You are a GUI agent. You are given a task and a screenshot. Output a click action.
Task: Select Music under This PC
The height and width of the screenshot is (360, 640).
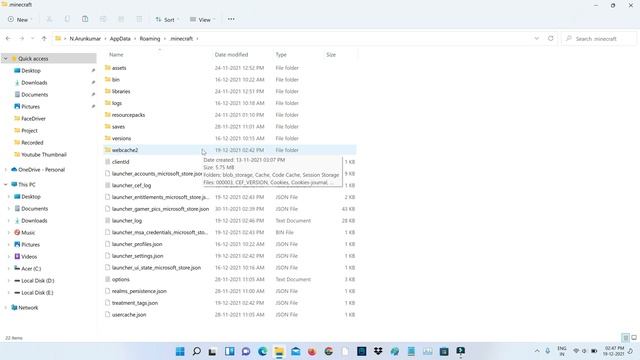(x=28, y=233)
